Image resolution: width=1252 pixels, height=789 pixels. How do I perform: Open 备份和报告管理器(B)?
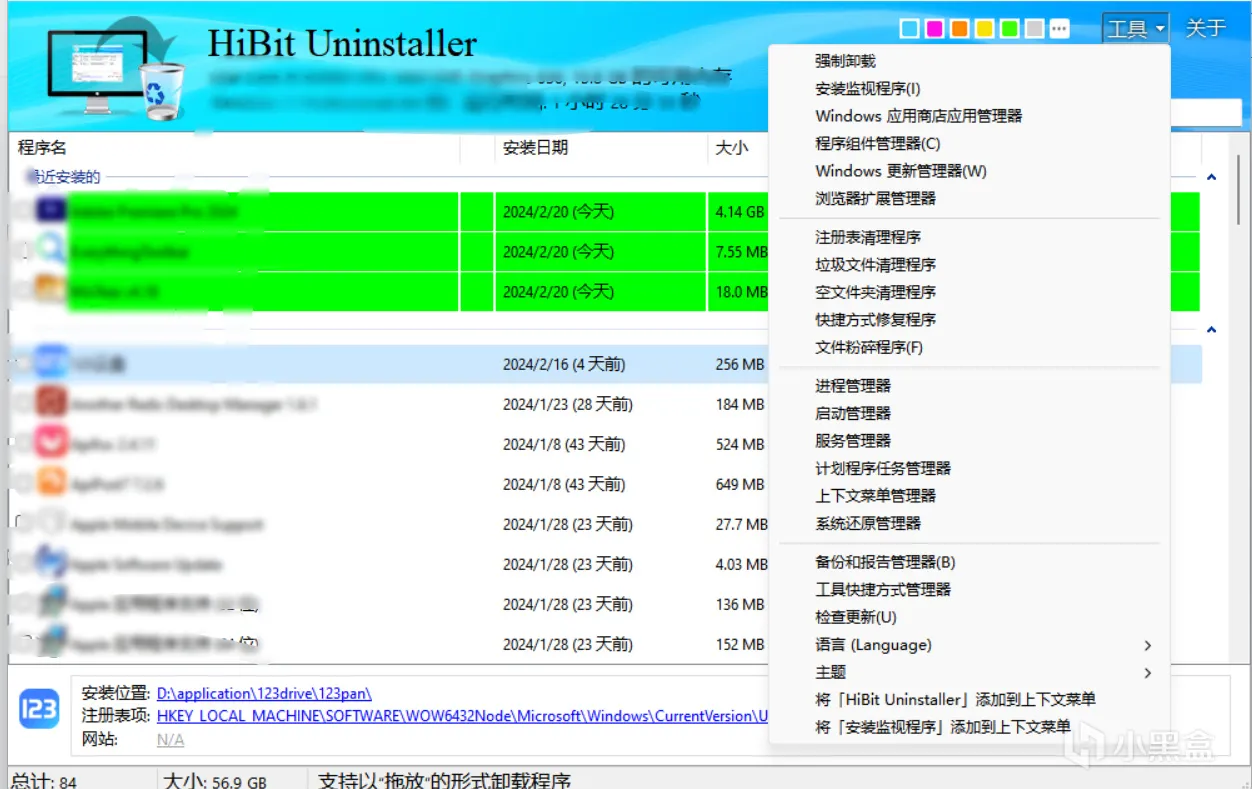click(885, 562)
